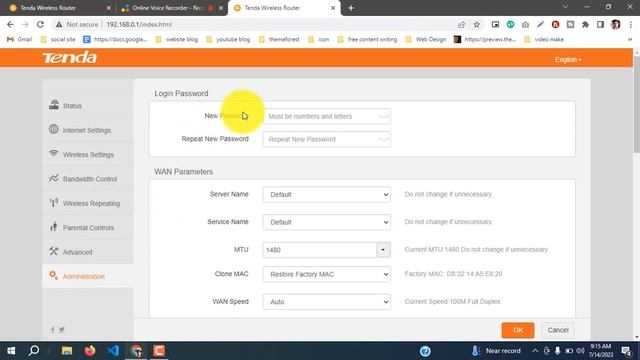The width and height of the screenshot is (640, 360).
Task: Open Web Design bookmark folder
Action: [426, 40]
